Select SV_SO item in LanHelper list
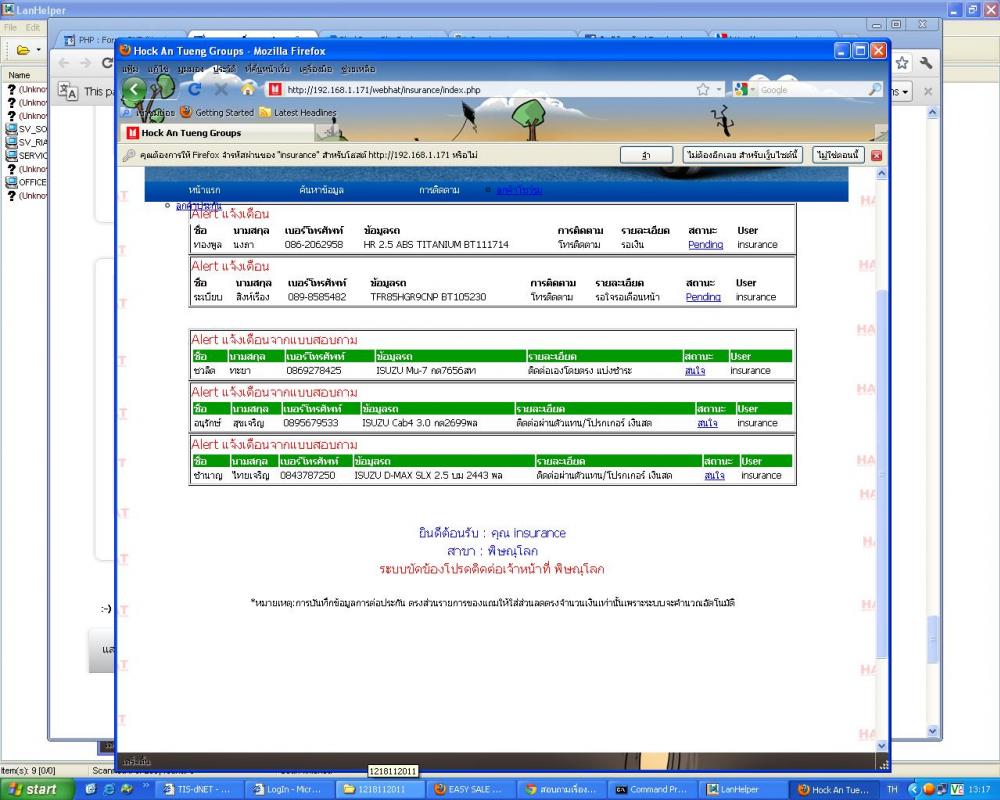Viewport: 1000px width, 800px height. (26, 129)
